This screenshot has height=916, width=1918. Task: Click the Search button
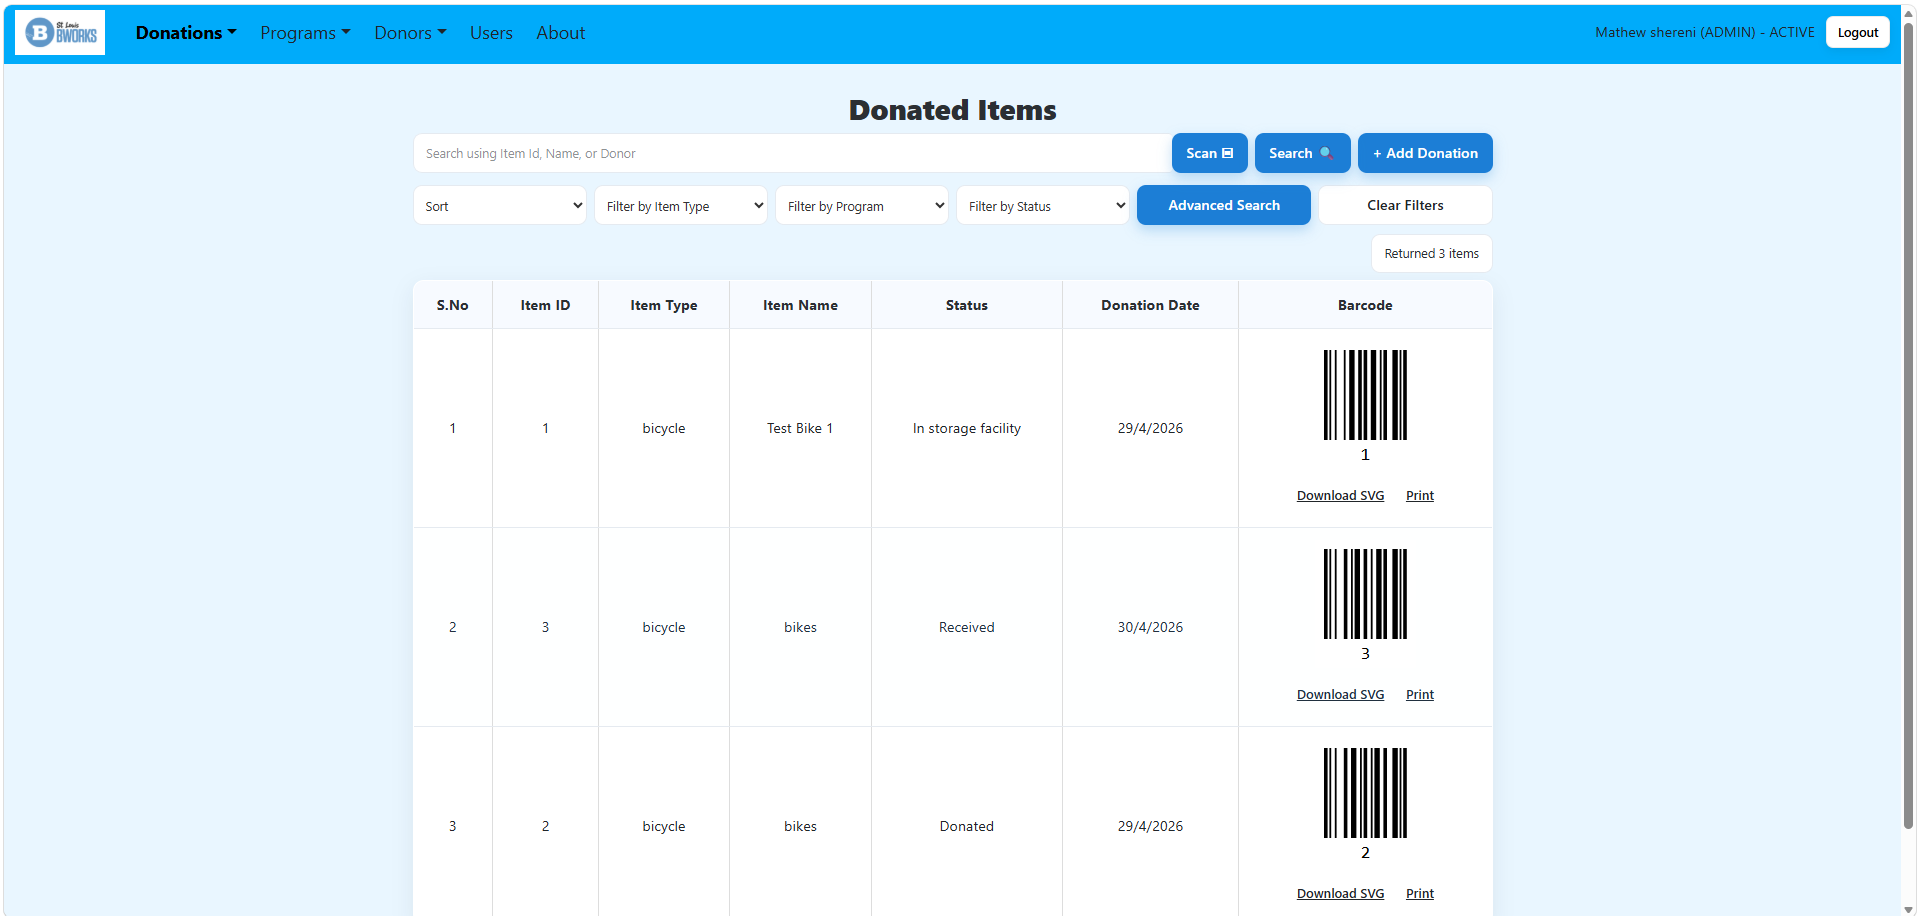click(1302, 153)
